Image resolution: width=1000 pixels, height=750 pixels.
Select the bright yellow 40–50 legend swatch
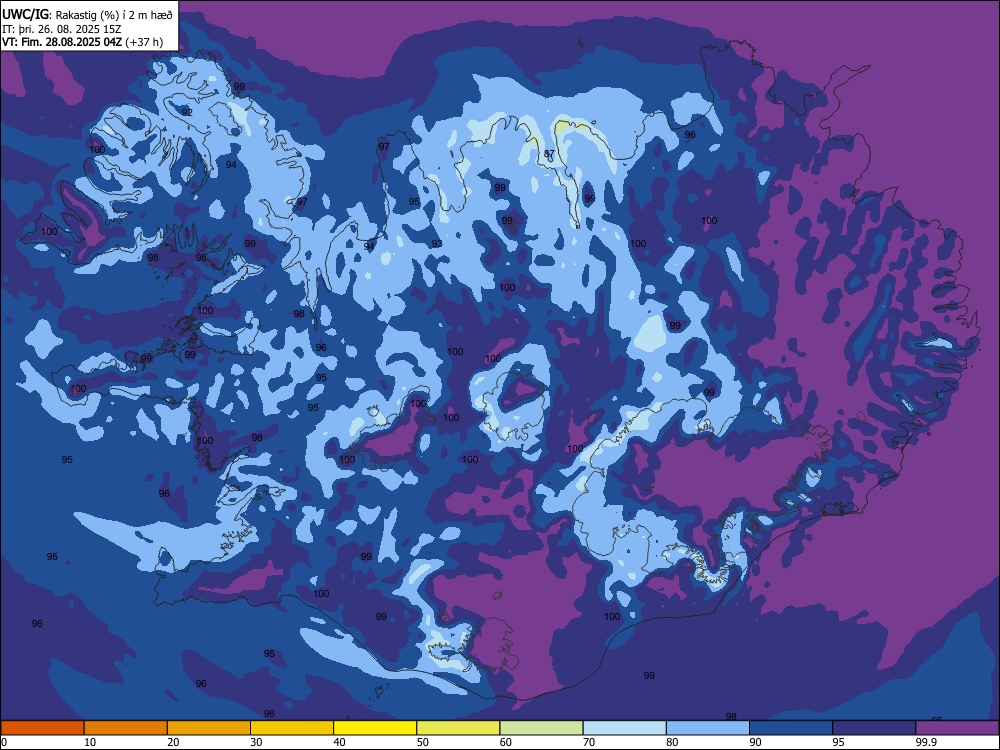click(375, 728)
